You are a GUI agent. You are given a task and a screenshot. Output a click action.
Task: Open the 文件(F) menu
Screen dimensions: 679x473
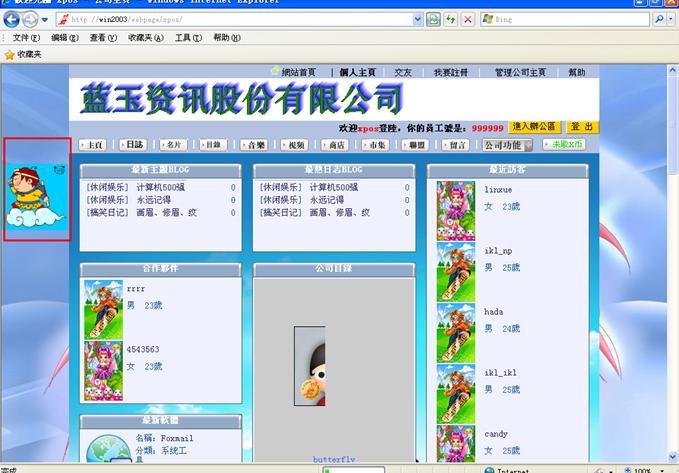tap(25, 38)
